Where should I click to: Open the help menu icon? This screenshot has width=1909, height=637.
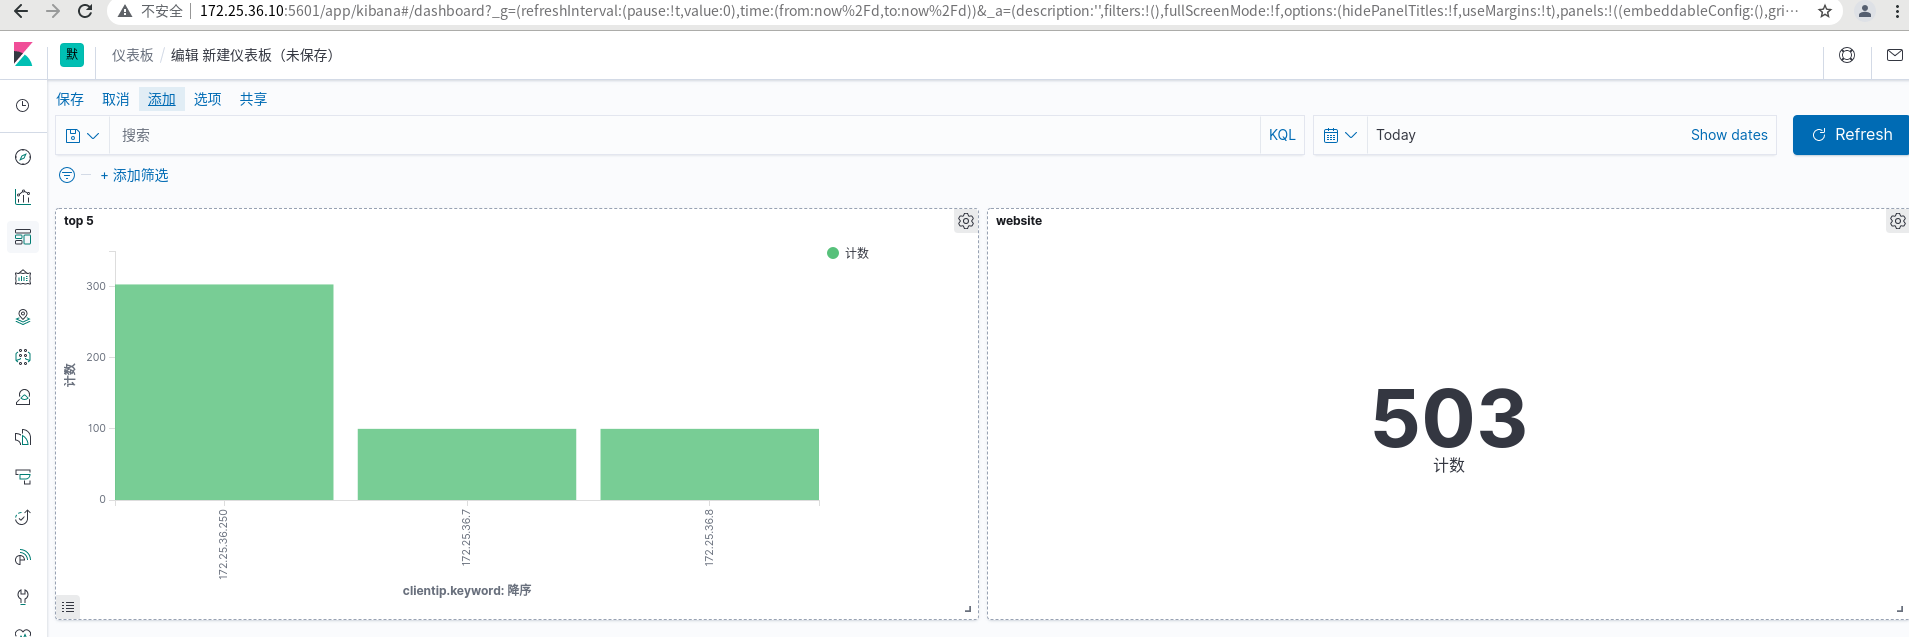tap(1847, 55)
